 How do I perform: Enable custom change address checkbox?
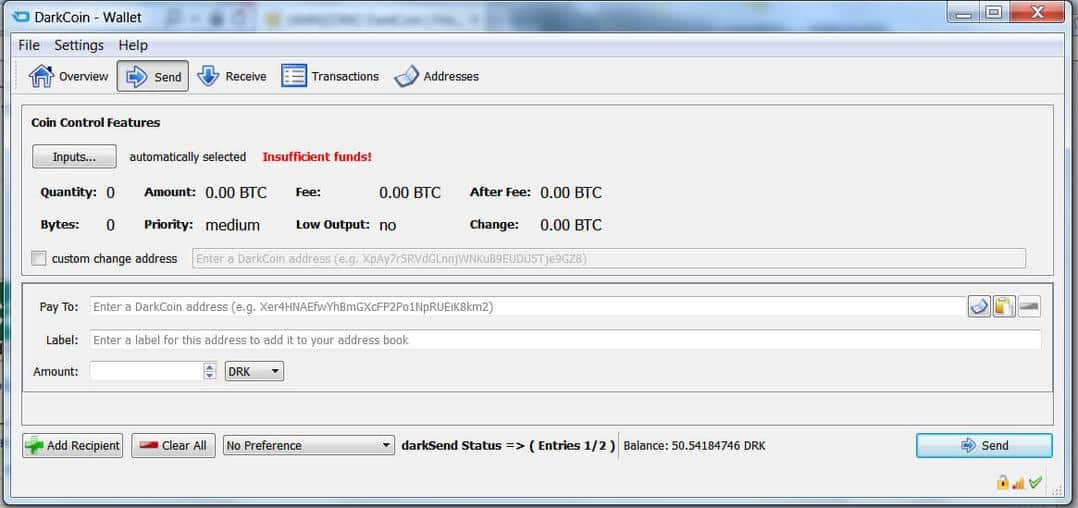[39, 258]
